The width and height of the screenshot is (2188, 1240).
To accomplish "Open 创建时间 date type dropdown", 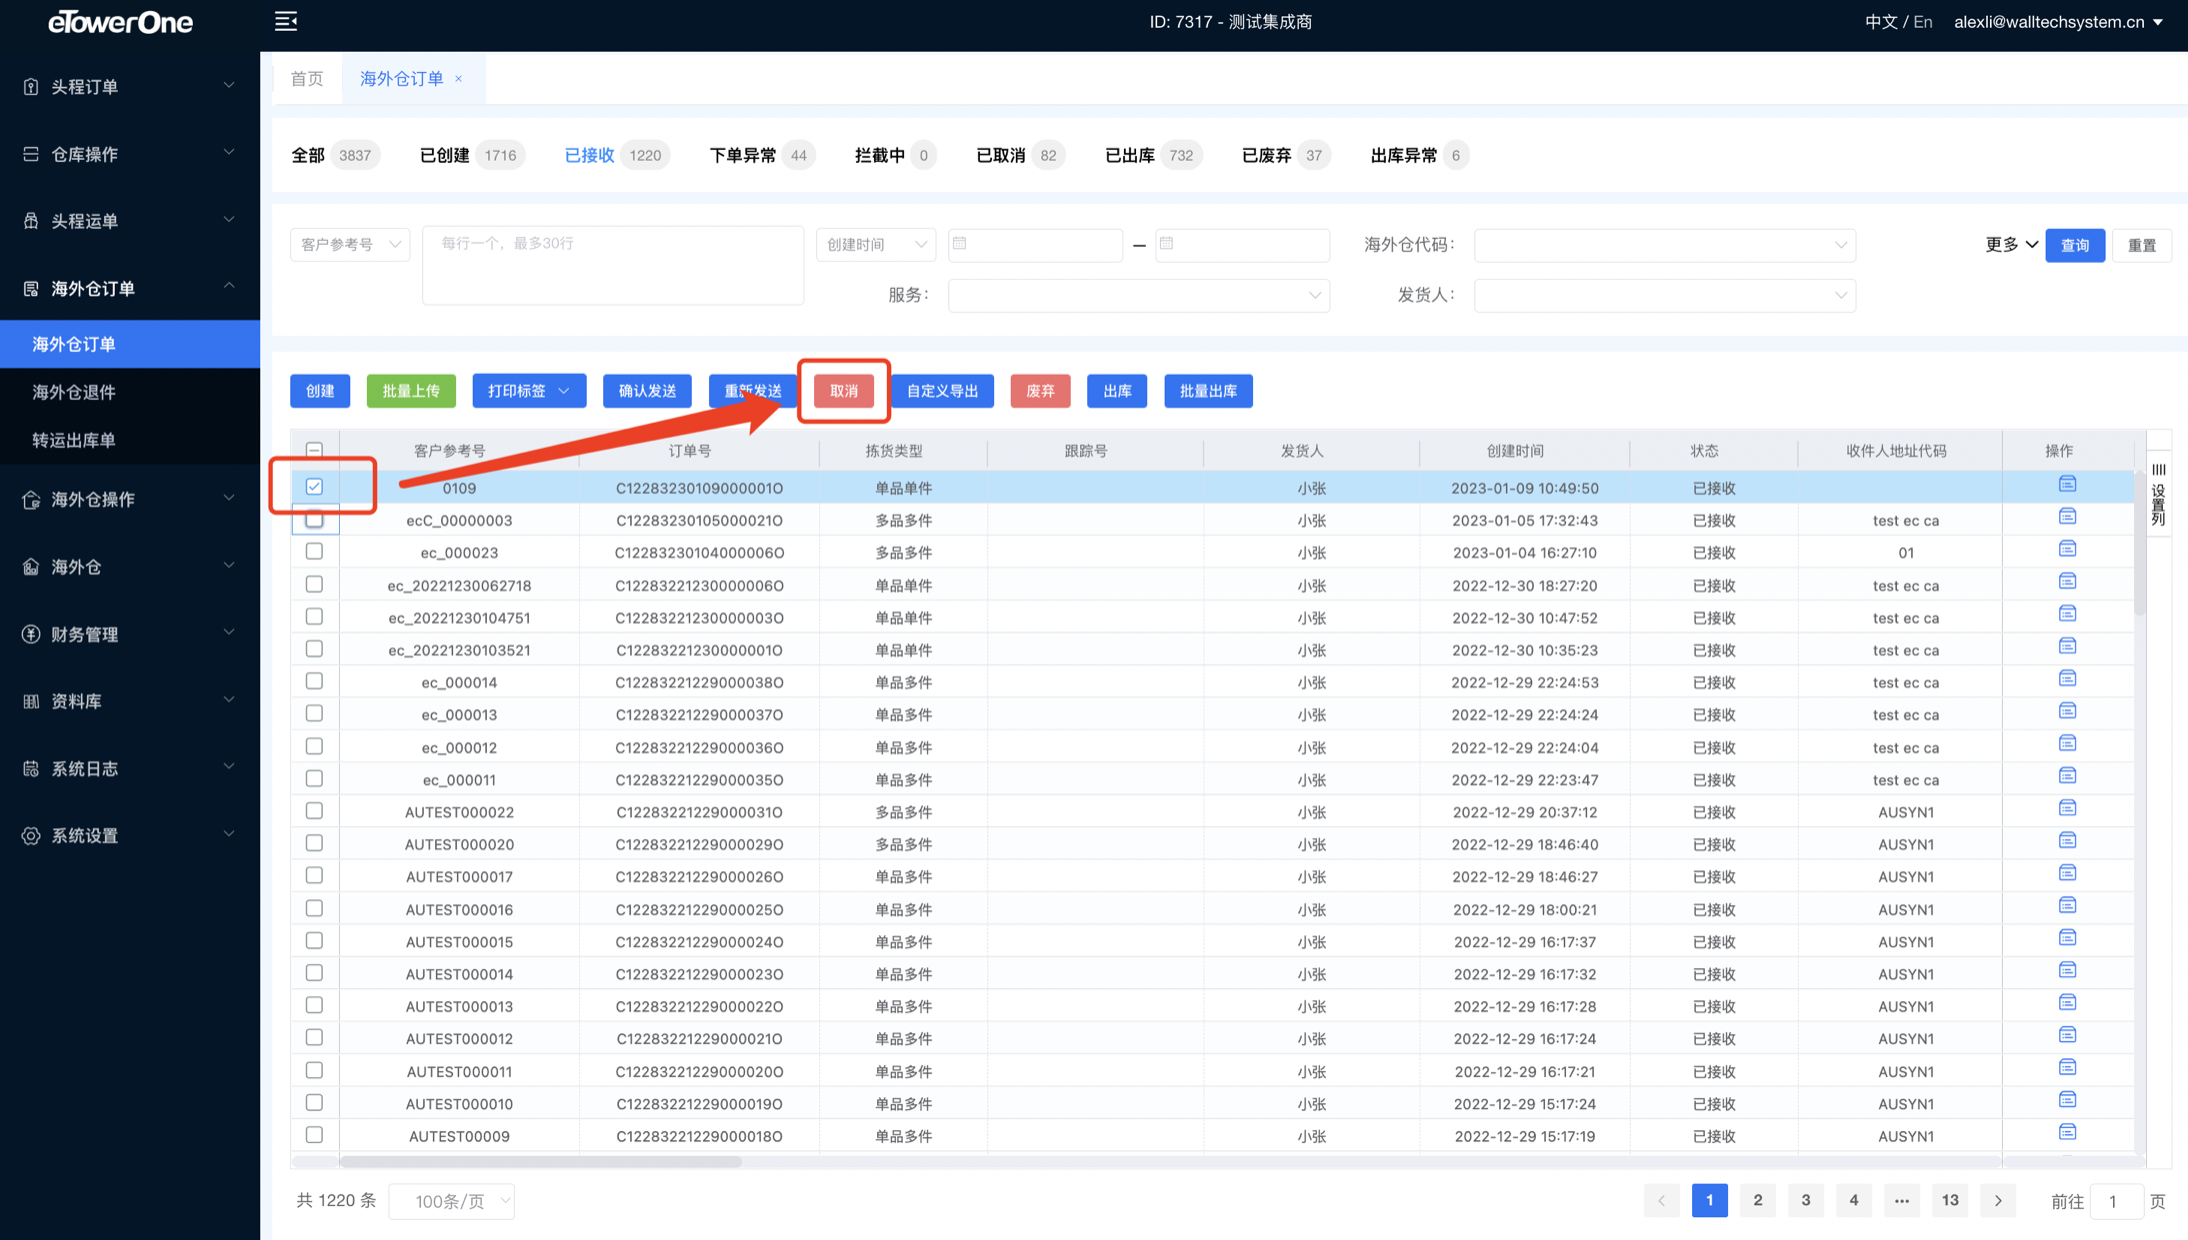I will 876,244.
